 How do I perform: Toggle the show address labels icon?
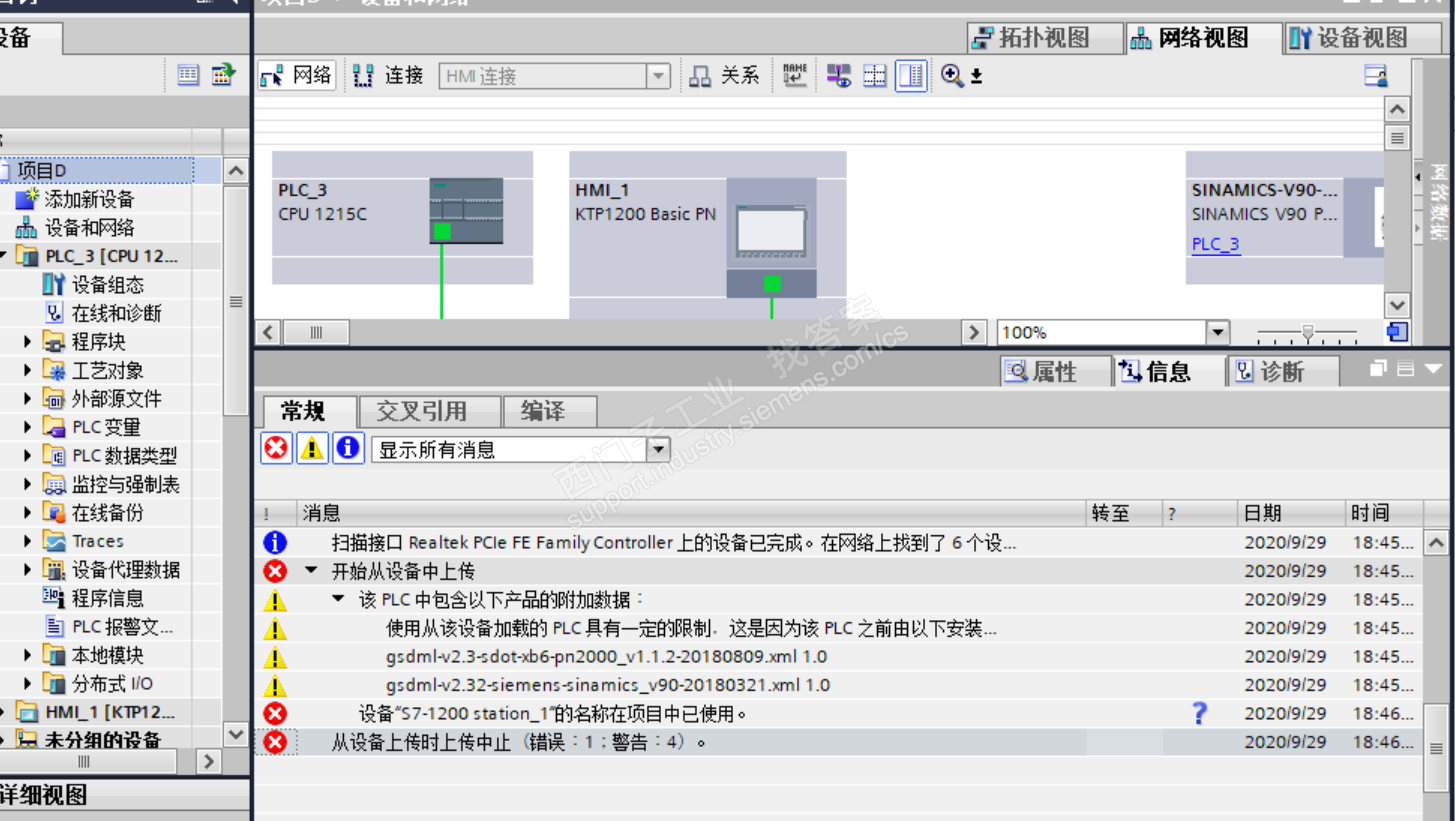click(838, 75)
